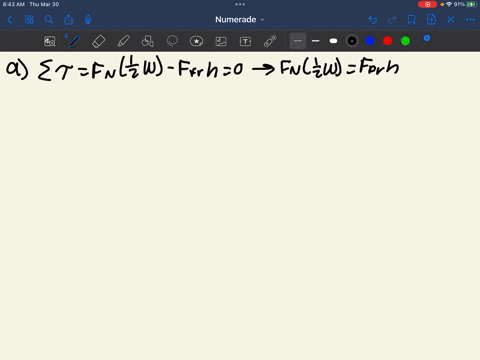Tap the battery indicator in status bar
The width and height of the screenshot is (480, 360).
(471, 4)
